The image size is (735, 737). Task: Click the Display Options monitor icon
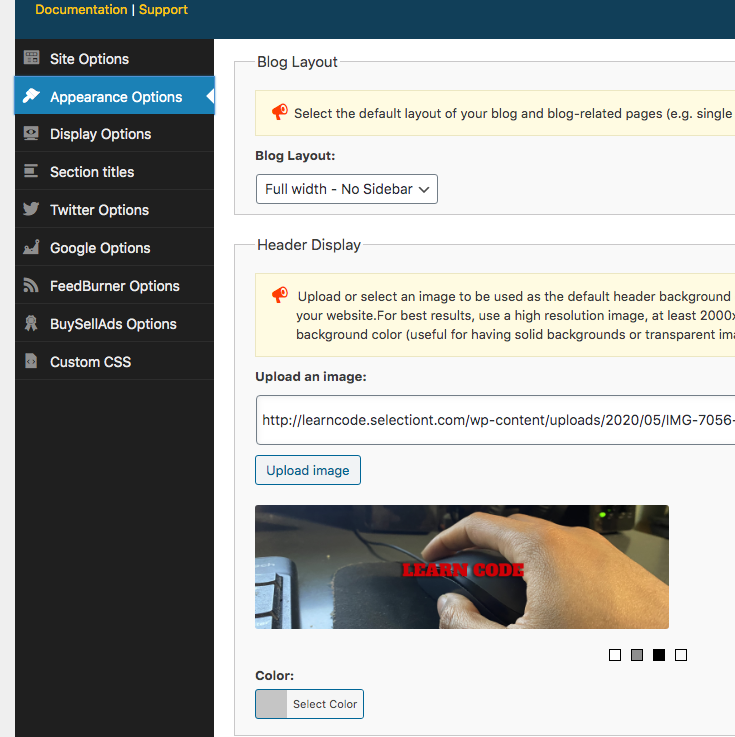pyautogui.click(x=31, y=133)
